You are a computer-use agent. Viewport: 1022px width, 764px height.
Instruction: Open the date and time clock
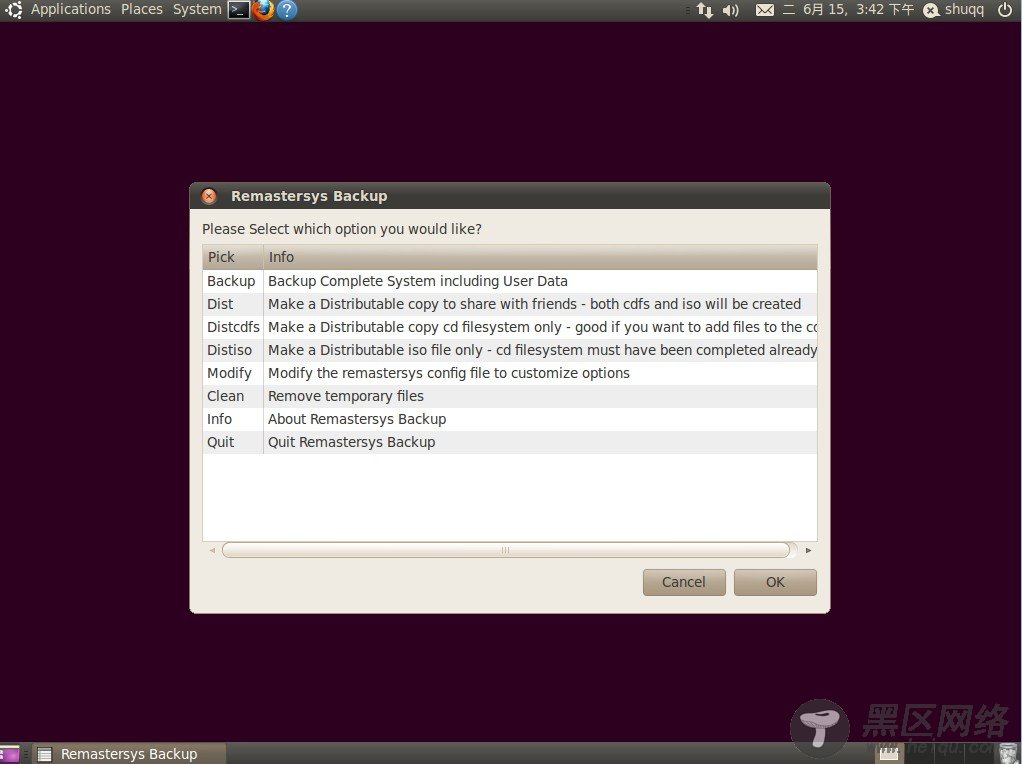pyautogui.click(x=848, y=10)
